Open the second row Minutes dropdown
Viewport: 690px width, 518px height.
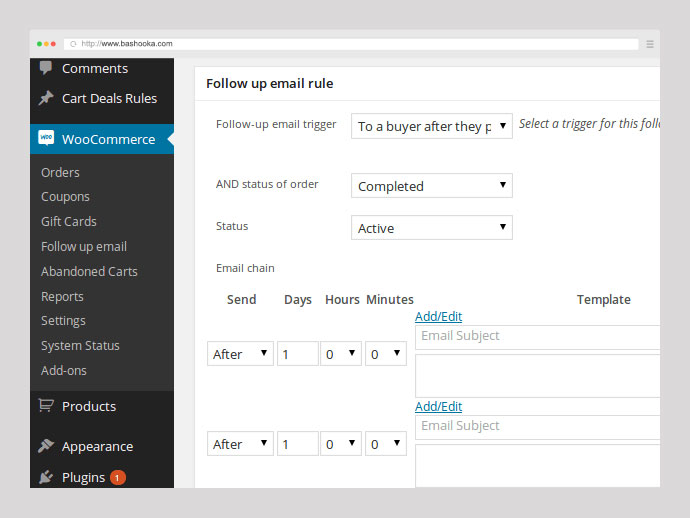tap(386, 444)
